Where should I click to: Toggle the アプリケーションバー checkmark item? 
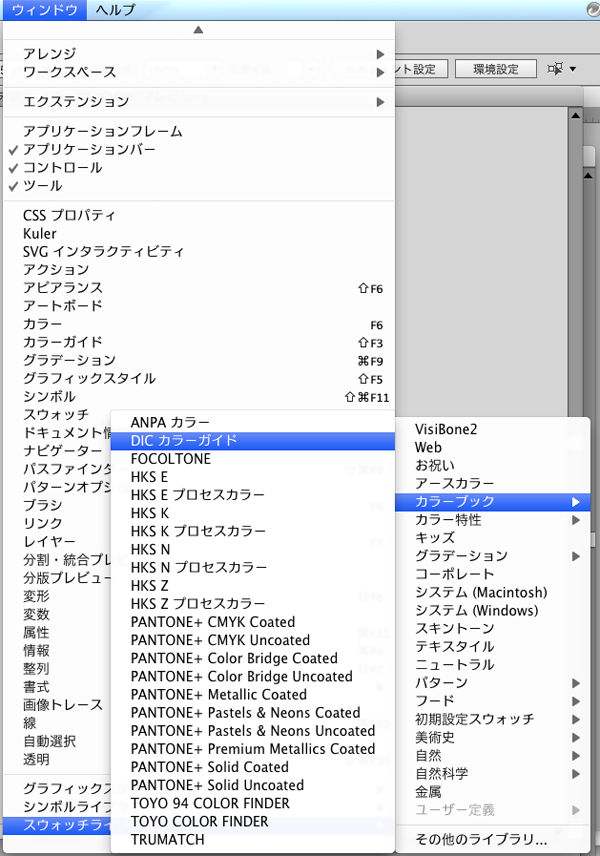[x=89, y=149]
